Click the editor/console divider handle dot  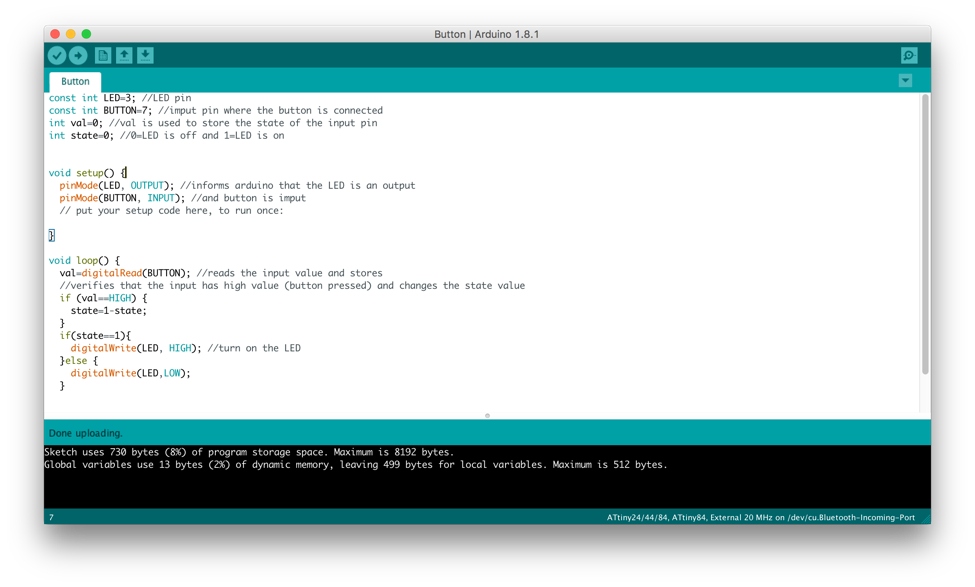tap(488, 415)
